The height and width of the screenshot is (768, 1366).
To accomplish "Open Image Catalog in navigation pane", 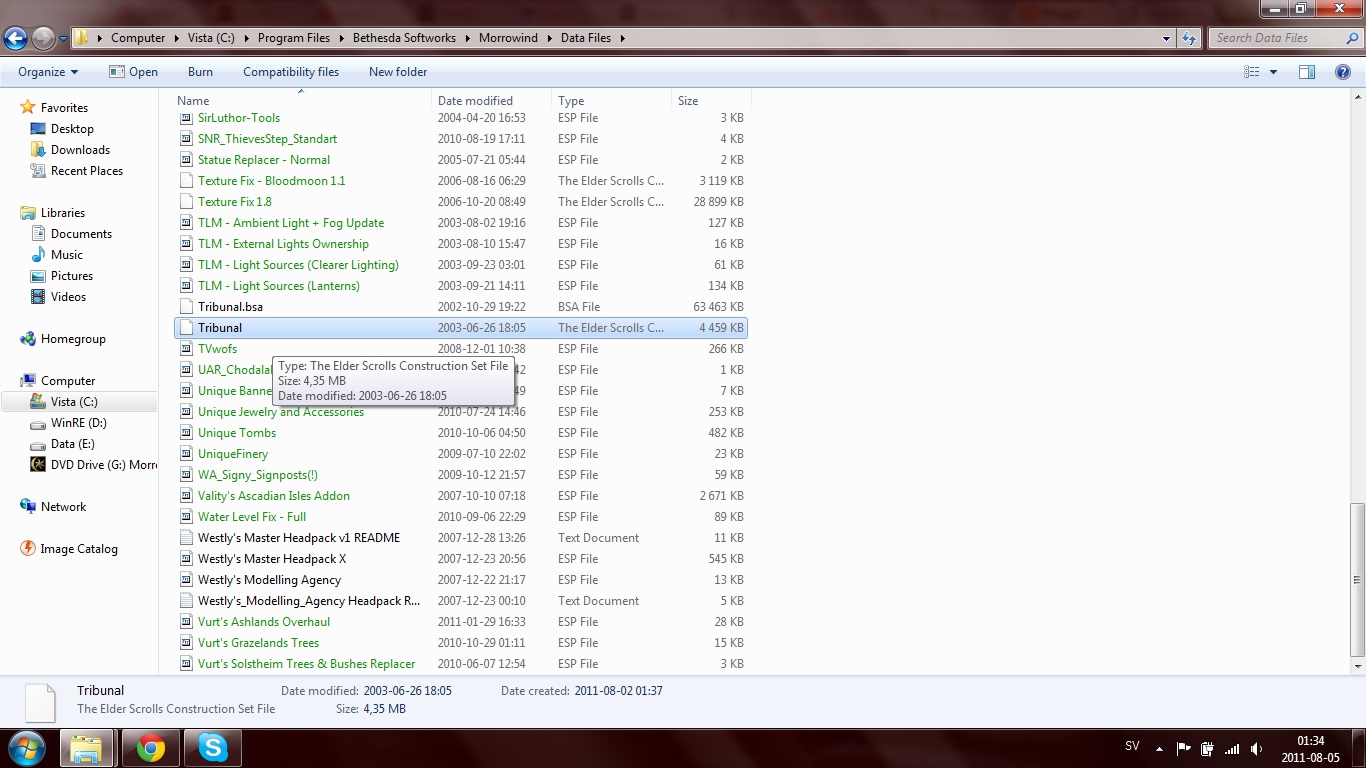I will tap(79, 549).
